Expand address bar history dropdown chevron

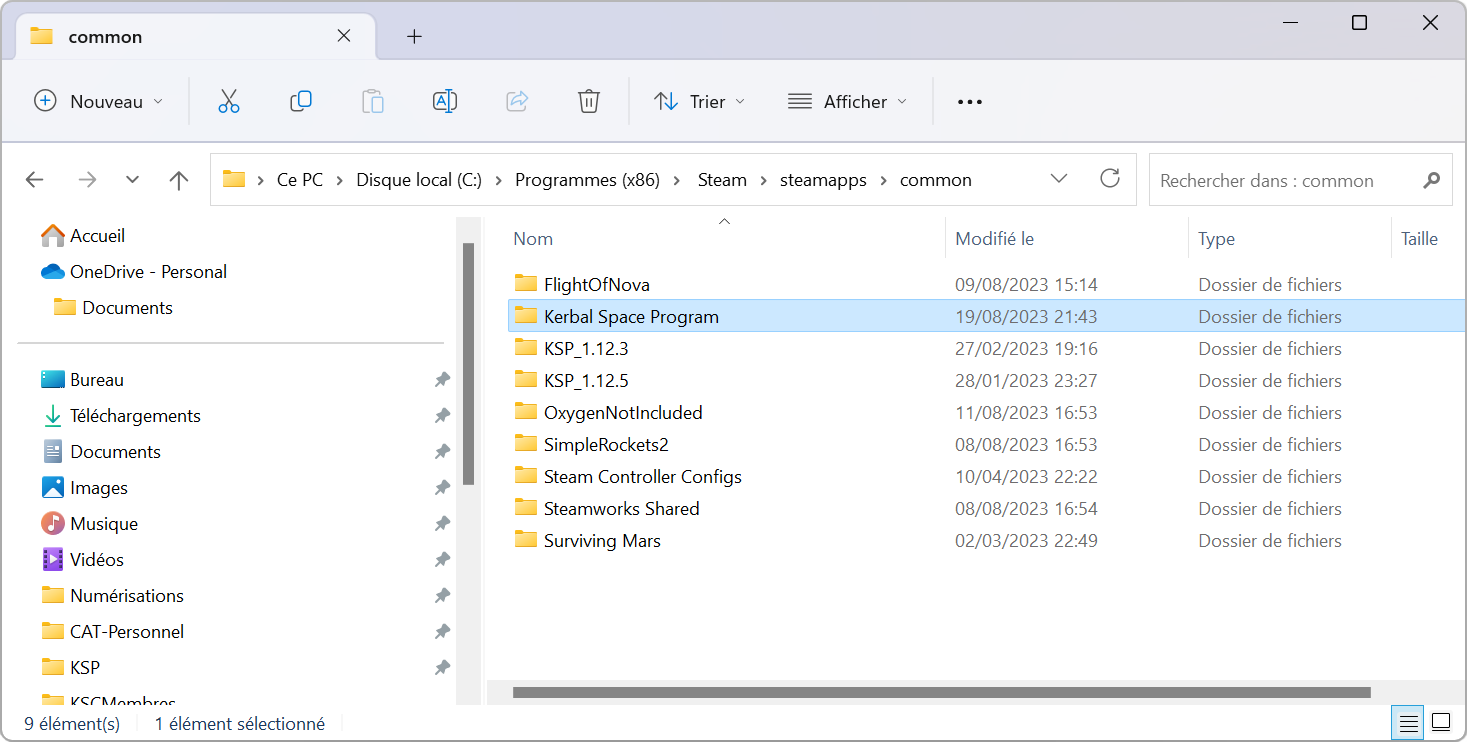tap(1059, 179)
